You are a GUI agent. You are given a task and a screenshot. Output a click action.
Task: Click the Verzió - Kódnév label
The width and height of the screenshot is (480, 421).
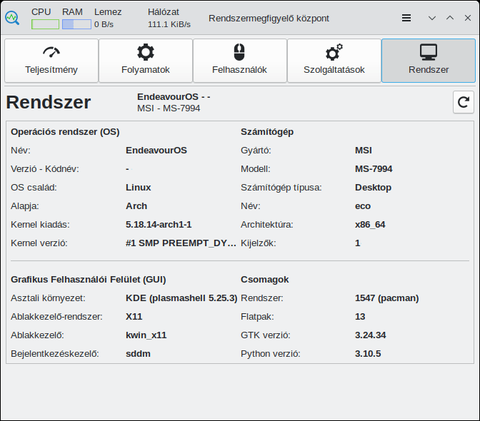tap(45, 169)
